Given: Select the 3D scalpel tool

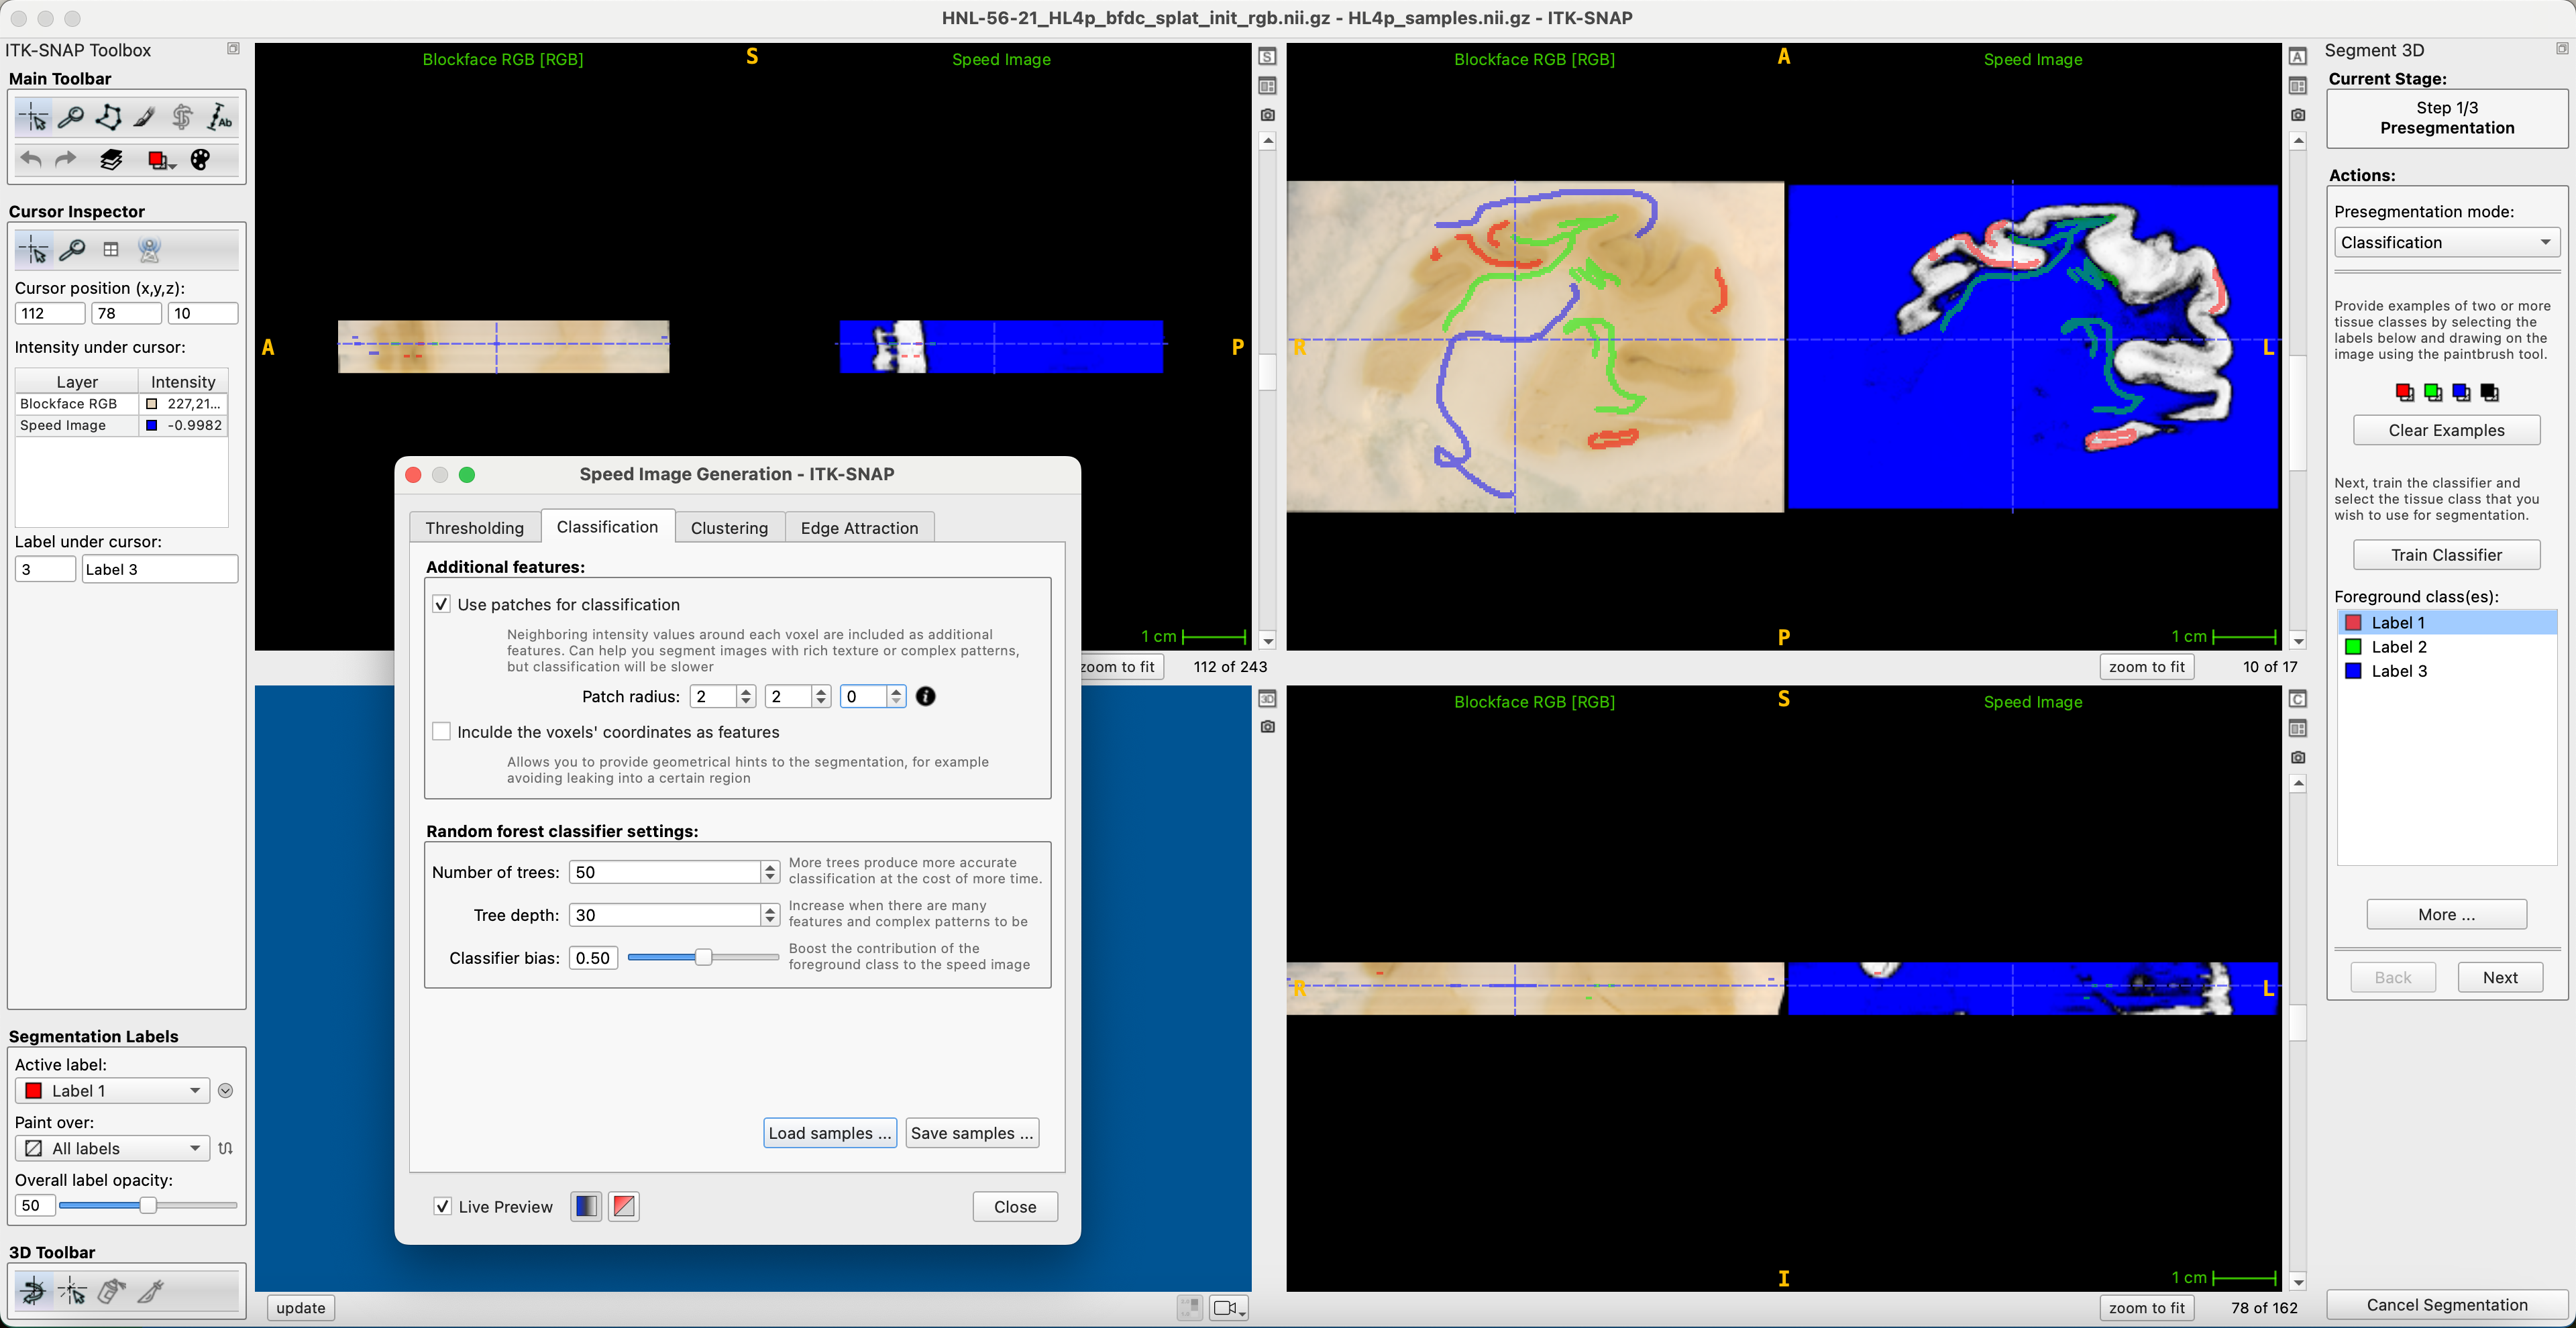Looking at the screenshot, I should 151,1291.
